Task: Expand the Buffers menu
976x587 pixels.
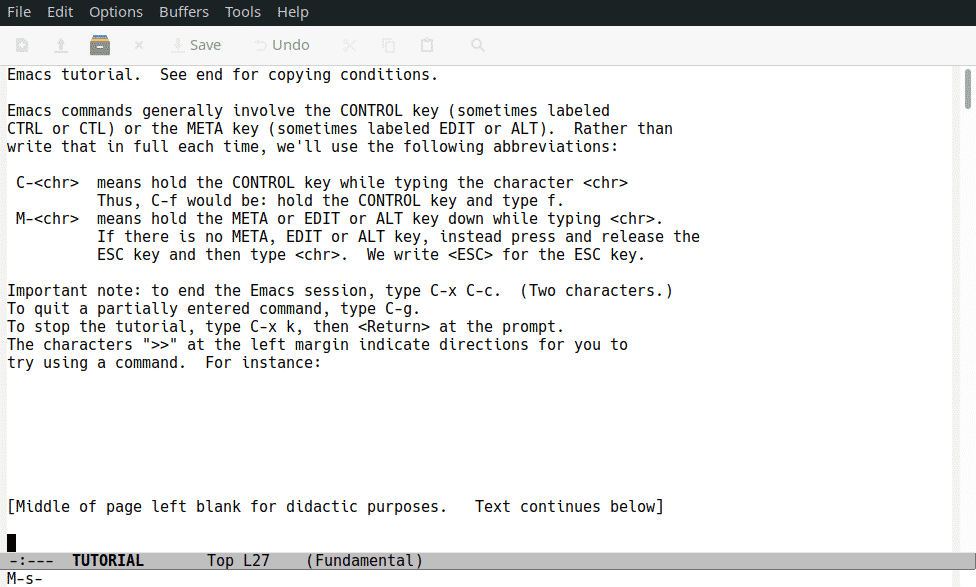Action: [184, 12]
